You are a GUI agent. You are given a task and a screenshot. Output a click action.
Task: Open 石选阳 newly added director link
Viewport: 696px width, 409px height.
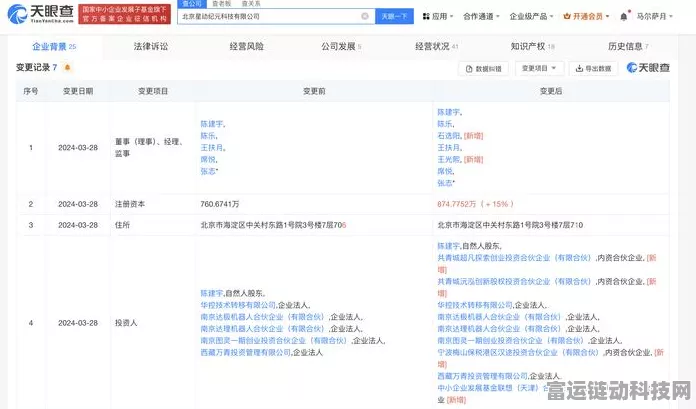click(449, 136)
